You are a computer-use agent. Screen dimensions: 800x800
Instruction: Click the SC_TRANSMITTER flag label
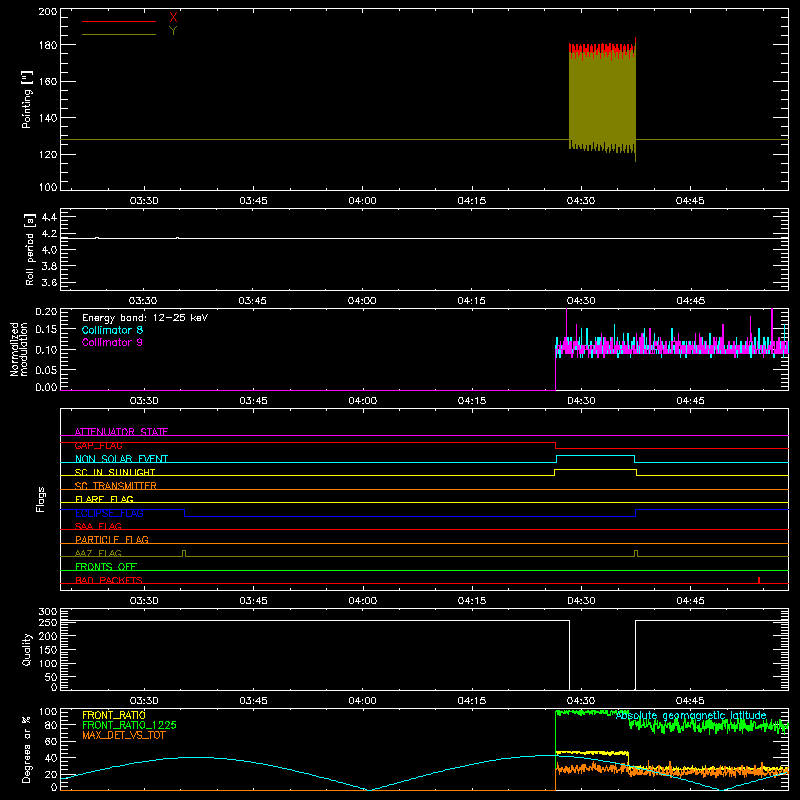point(116,486)
